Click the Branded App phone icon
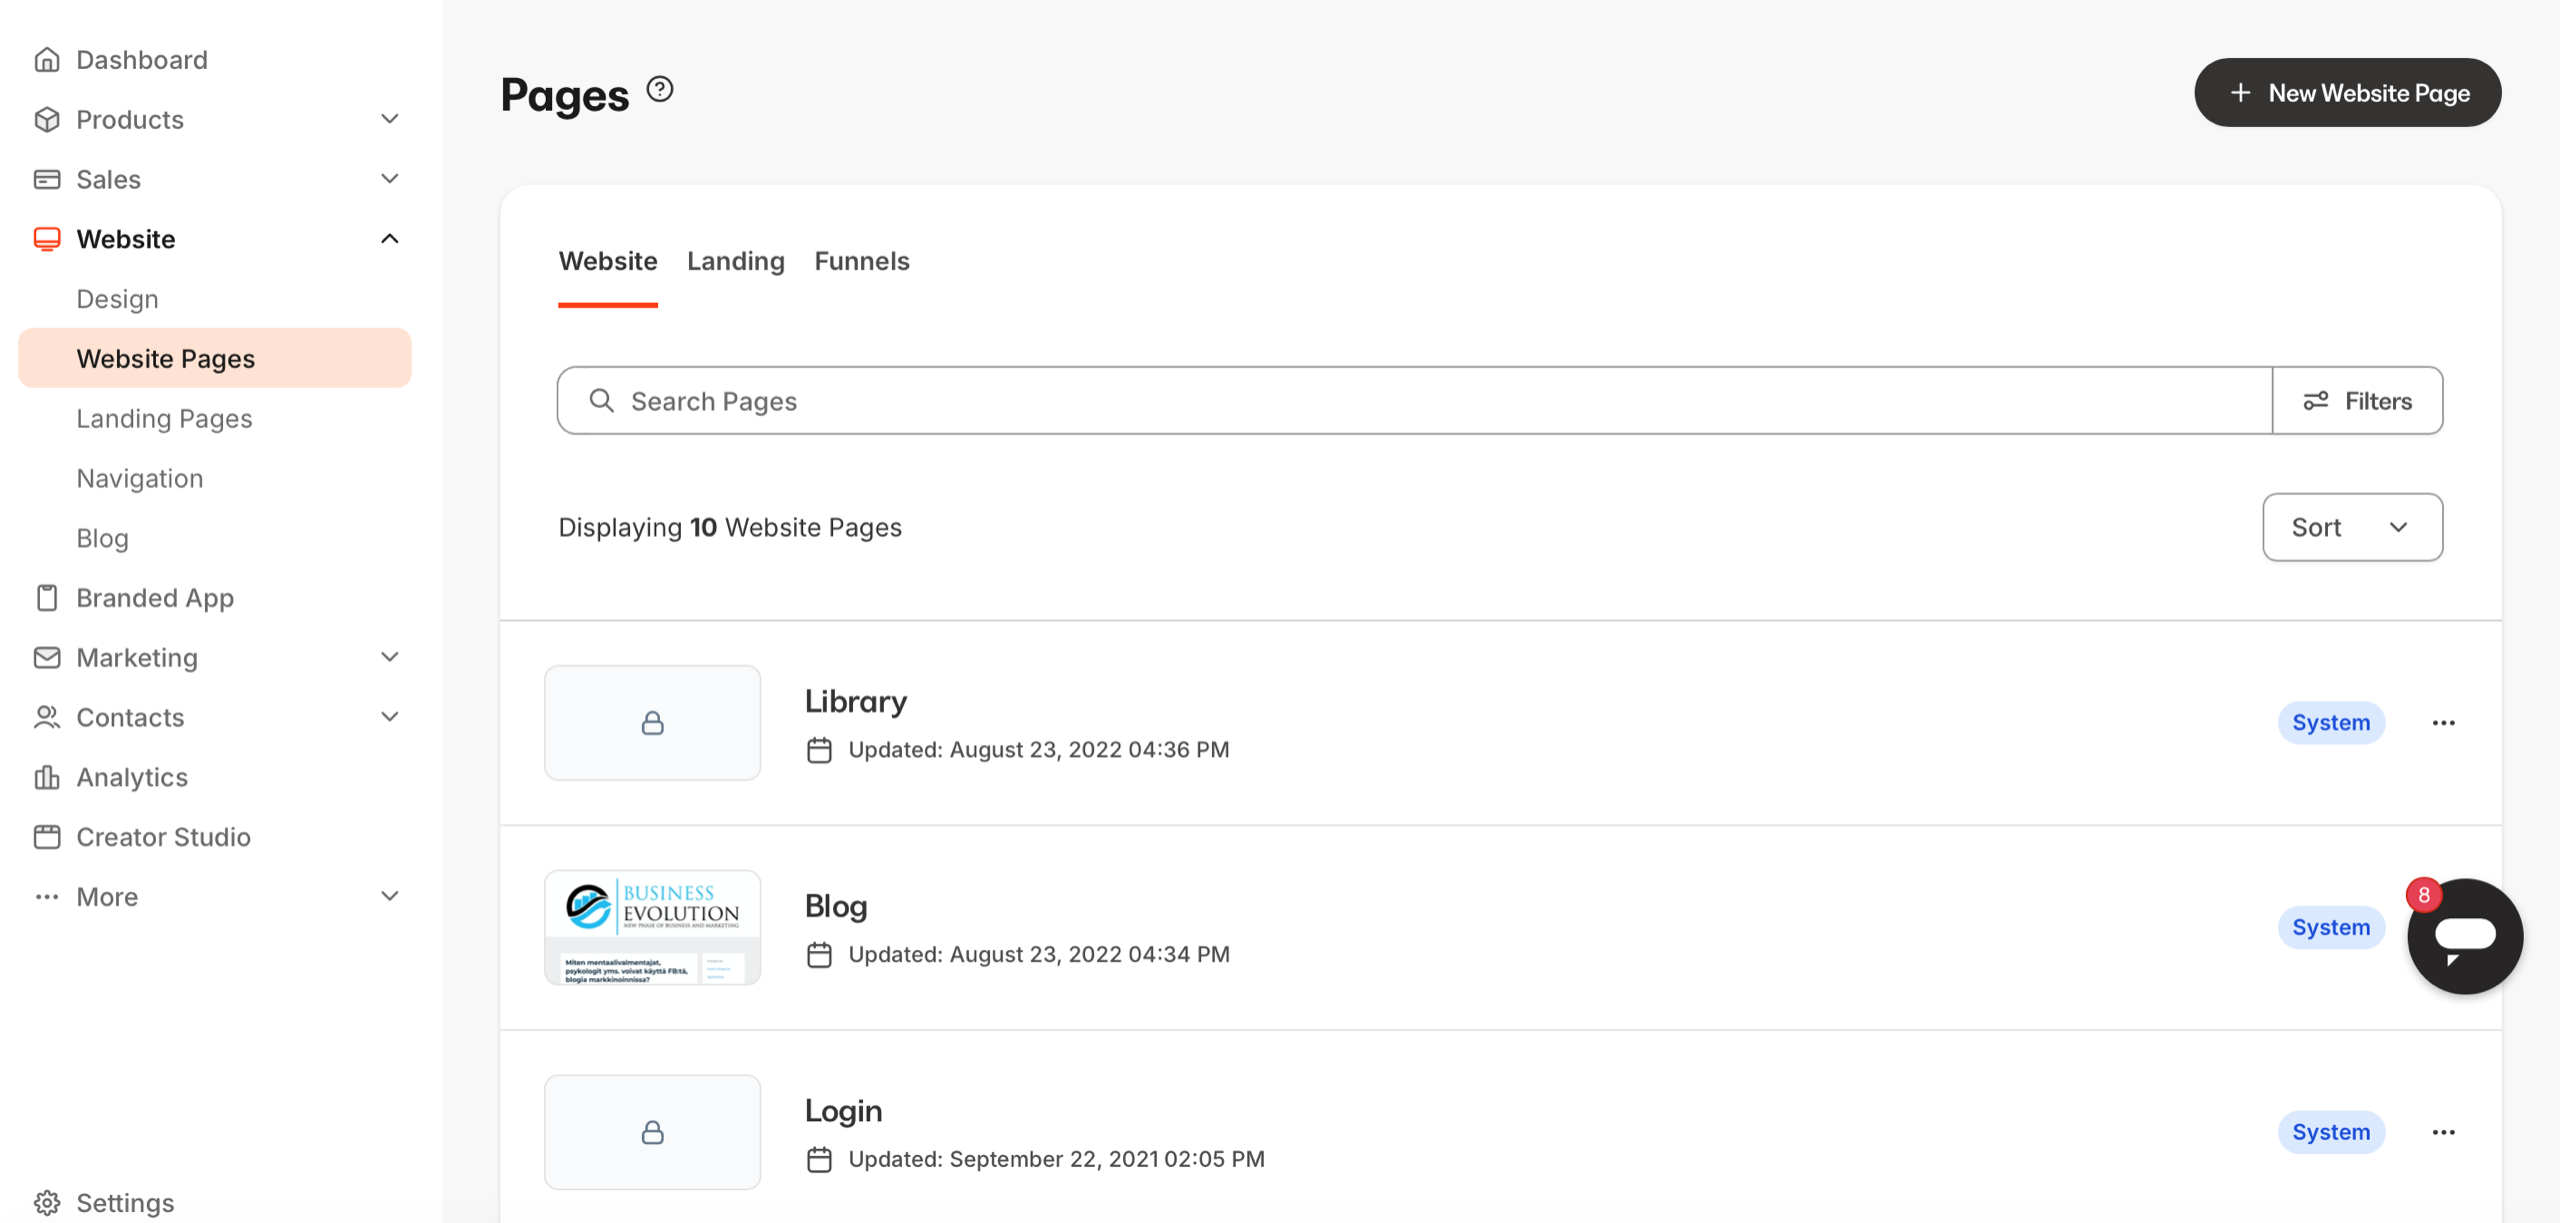2560x1223 pixels. [x=47, y=598]
